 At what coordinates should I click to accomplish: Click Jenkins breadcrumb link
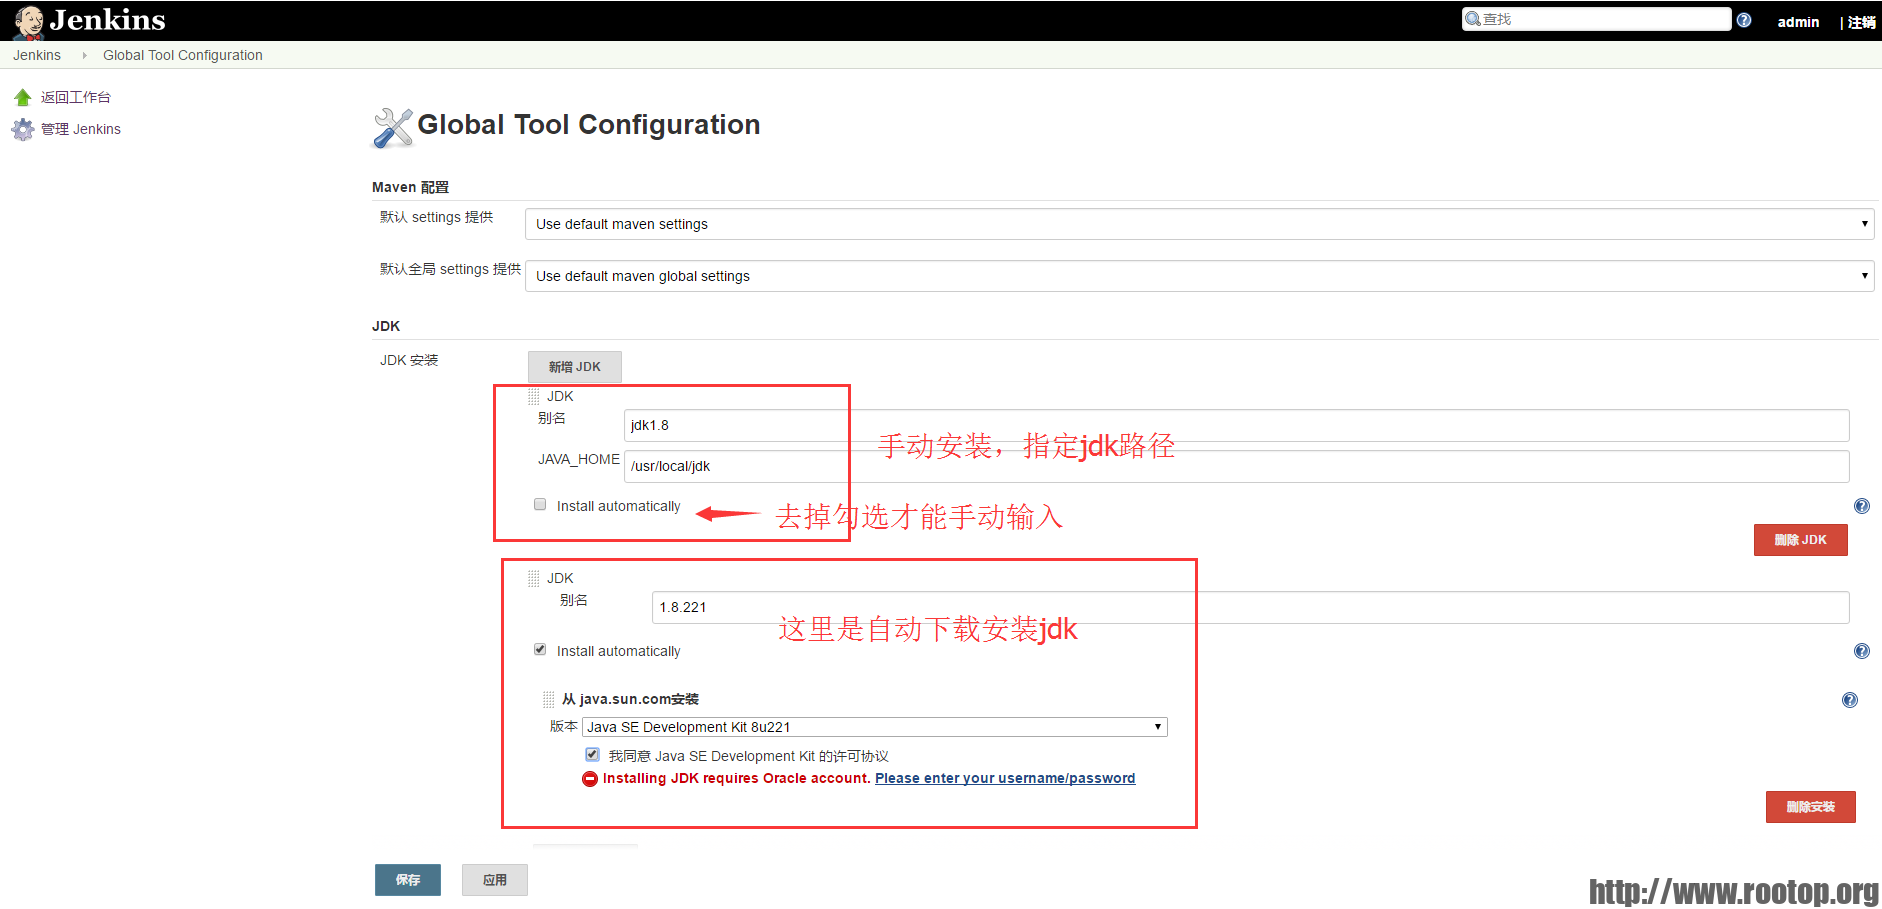(37, 55)
